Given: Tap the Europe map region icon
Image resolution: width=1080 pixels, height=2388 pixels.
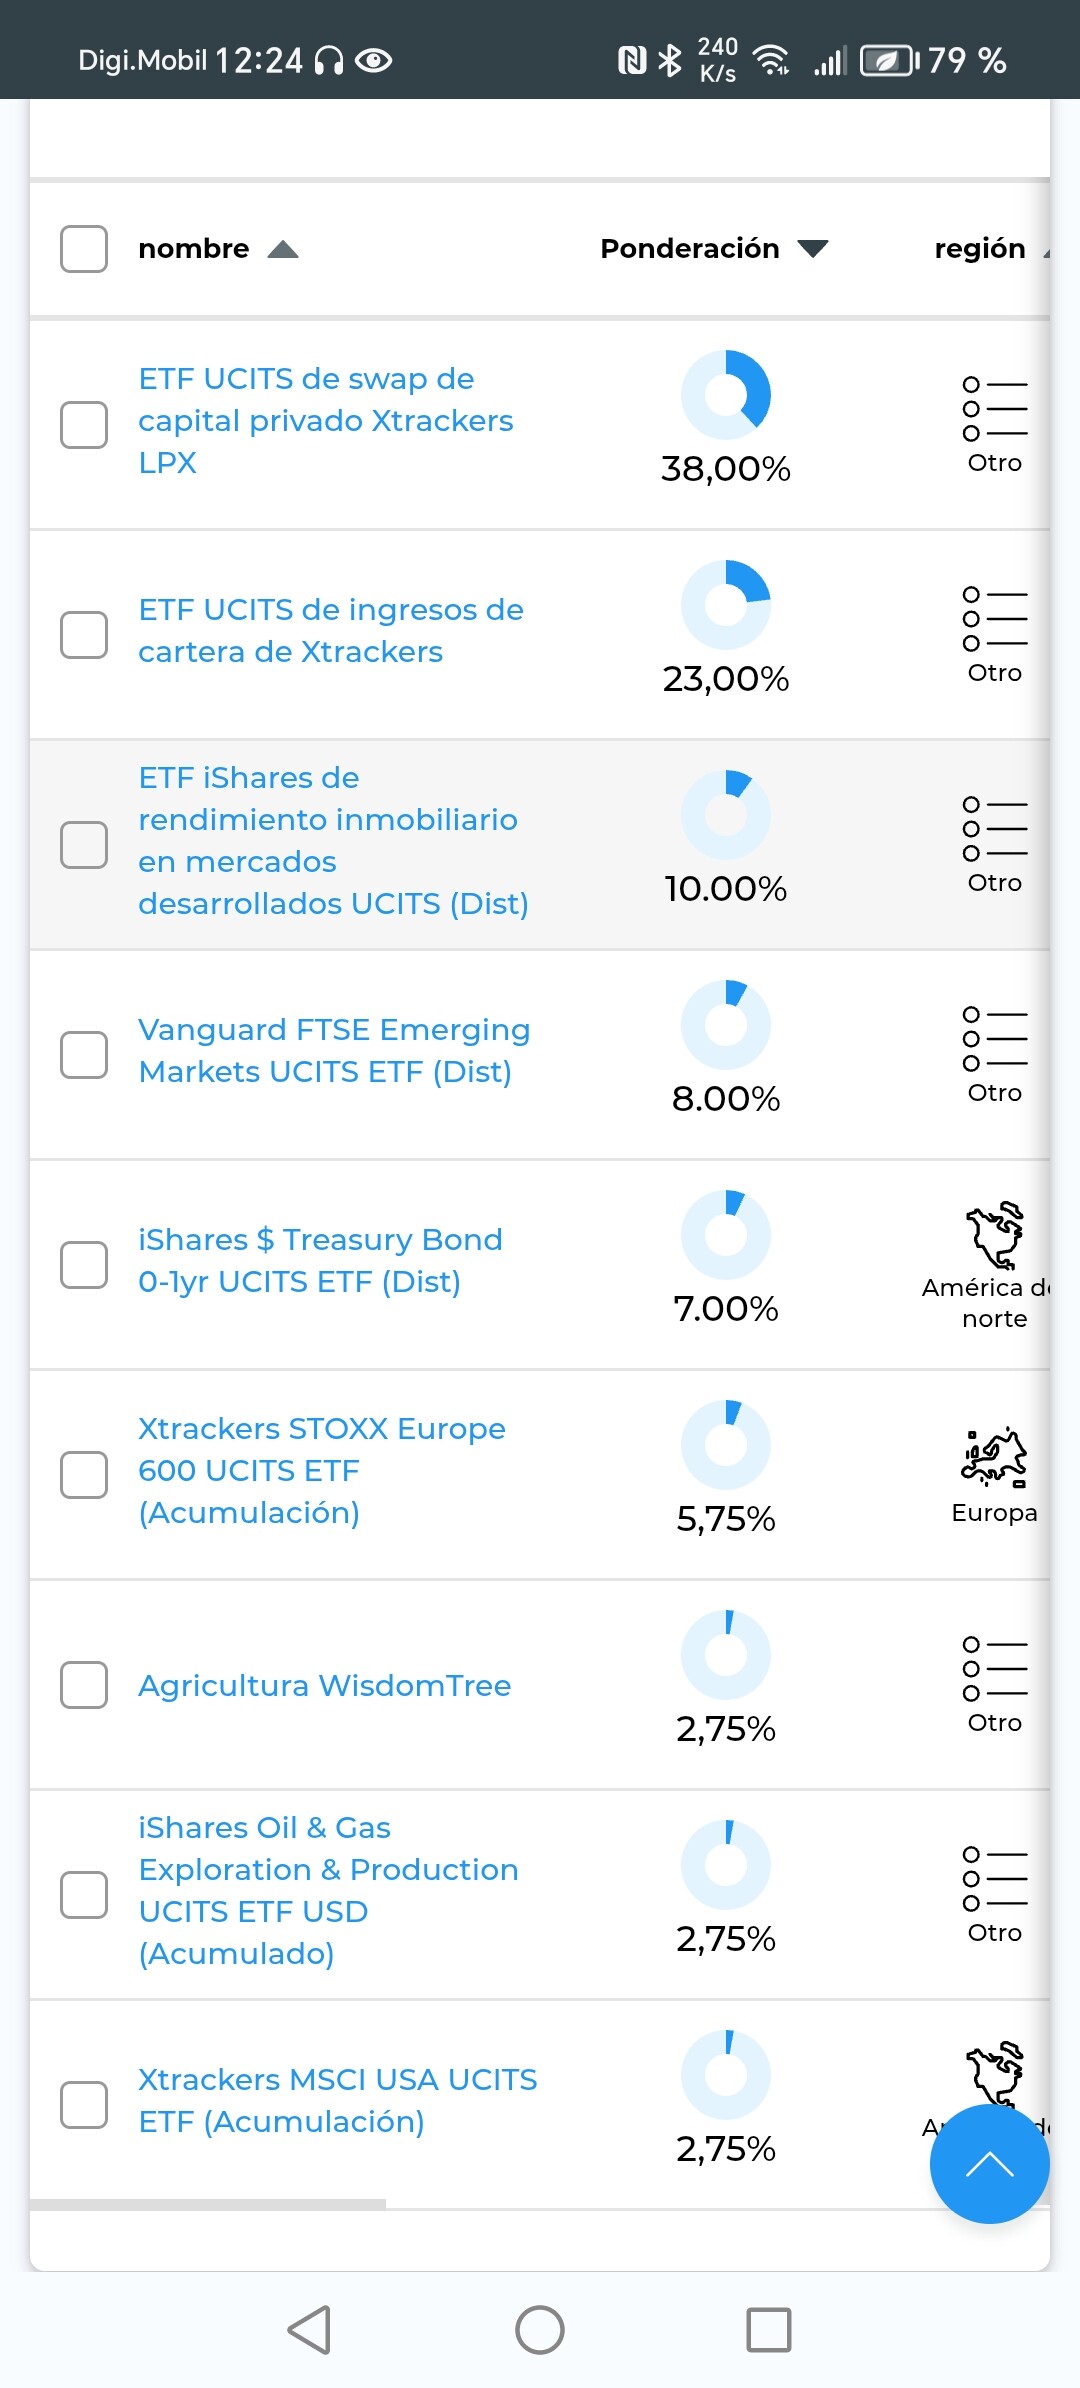Looking at the screenshot, I should (994, 1456).
